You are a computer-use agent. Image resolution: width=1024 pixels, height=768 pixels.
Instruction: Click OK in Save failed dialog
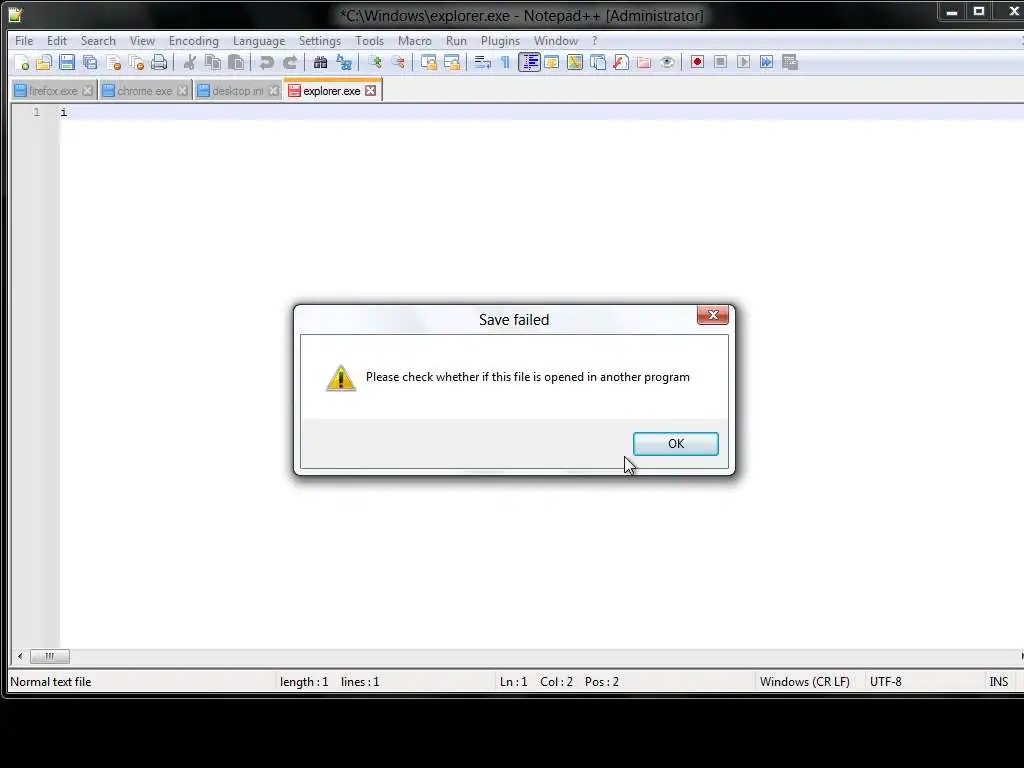[675, 444]
